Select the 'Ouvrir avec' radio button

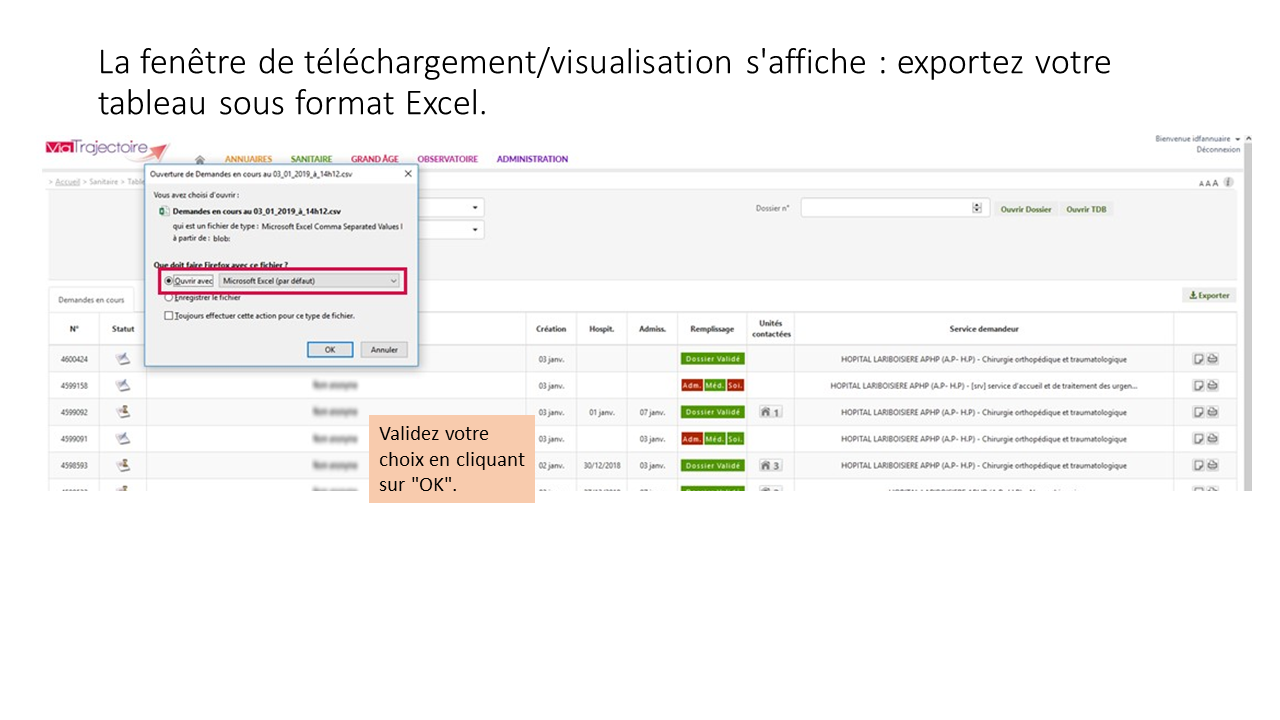pyautogui.click(x=169, y=281)
